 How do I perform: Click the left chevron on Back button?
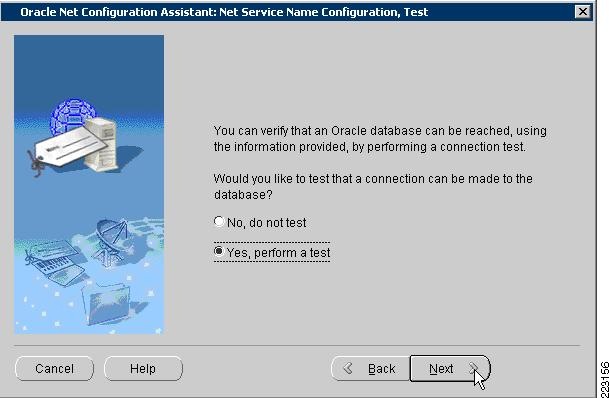pyautogui.click(x=348, y=368)
